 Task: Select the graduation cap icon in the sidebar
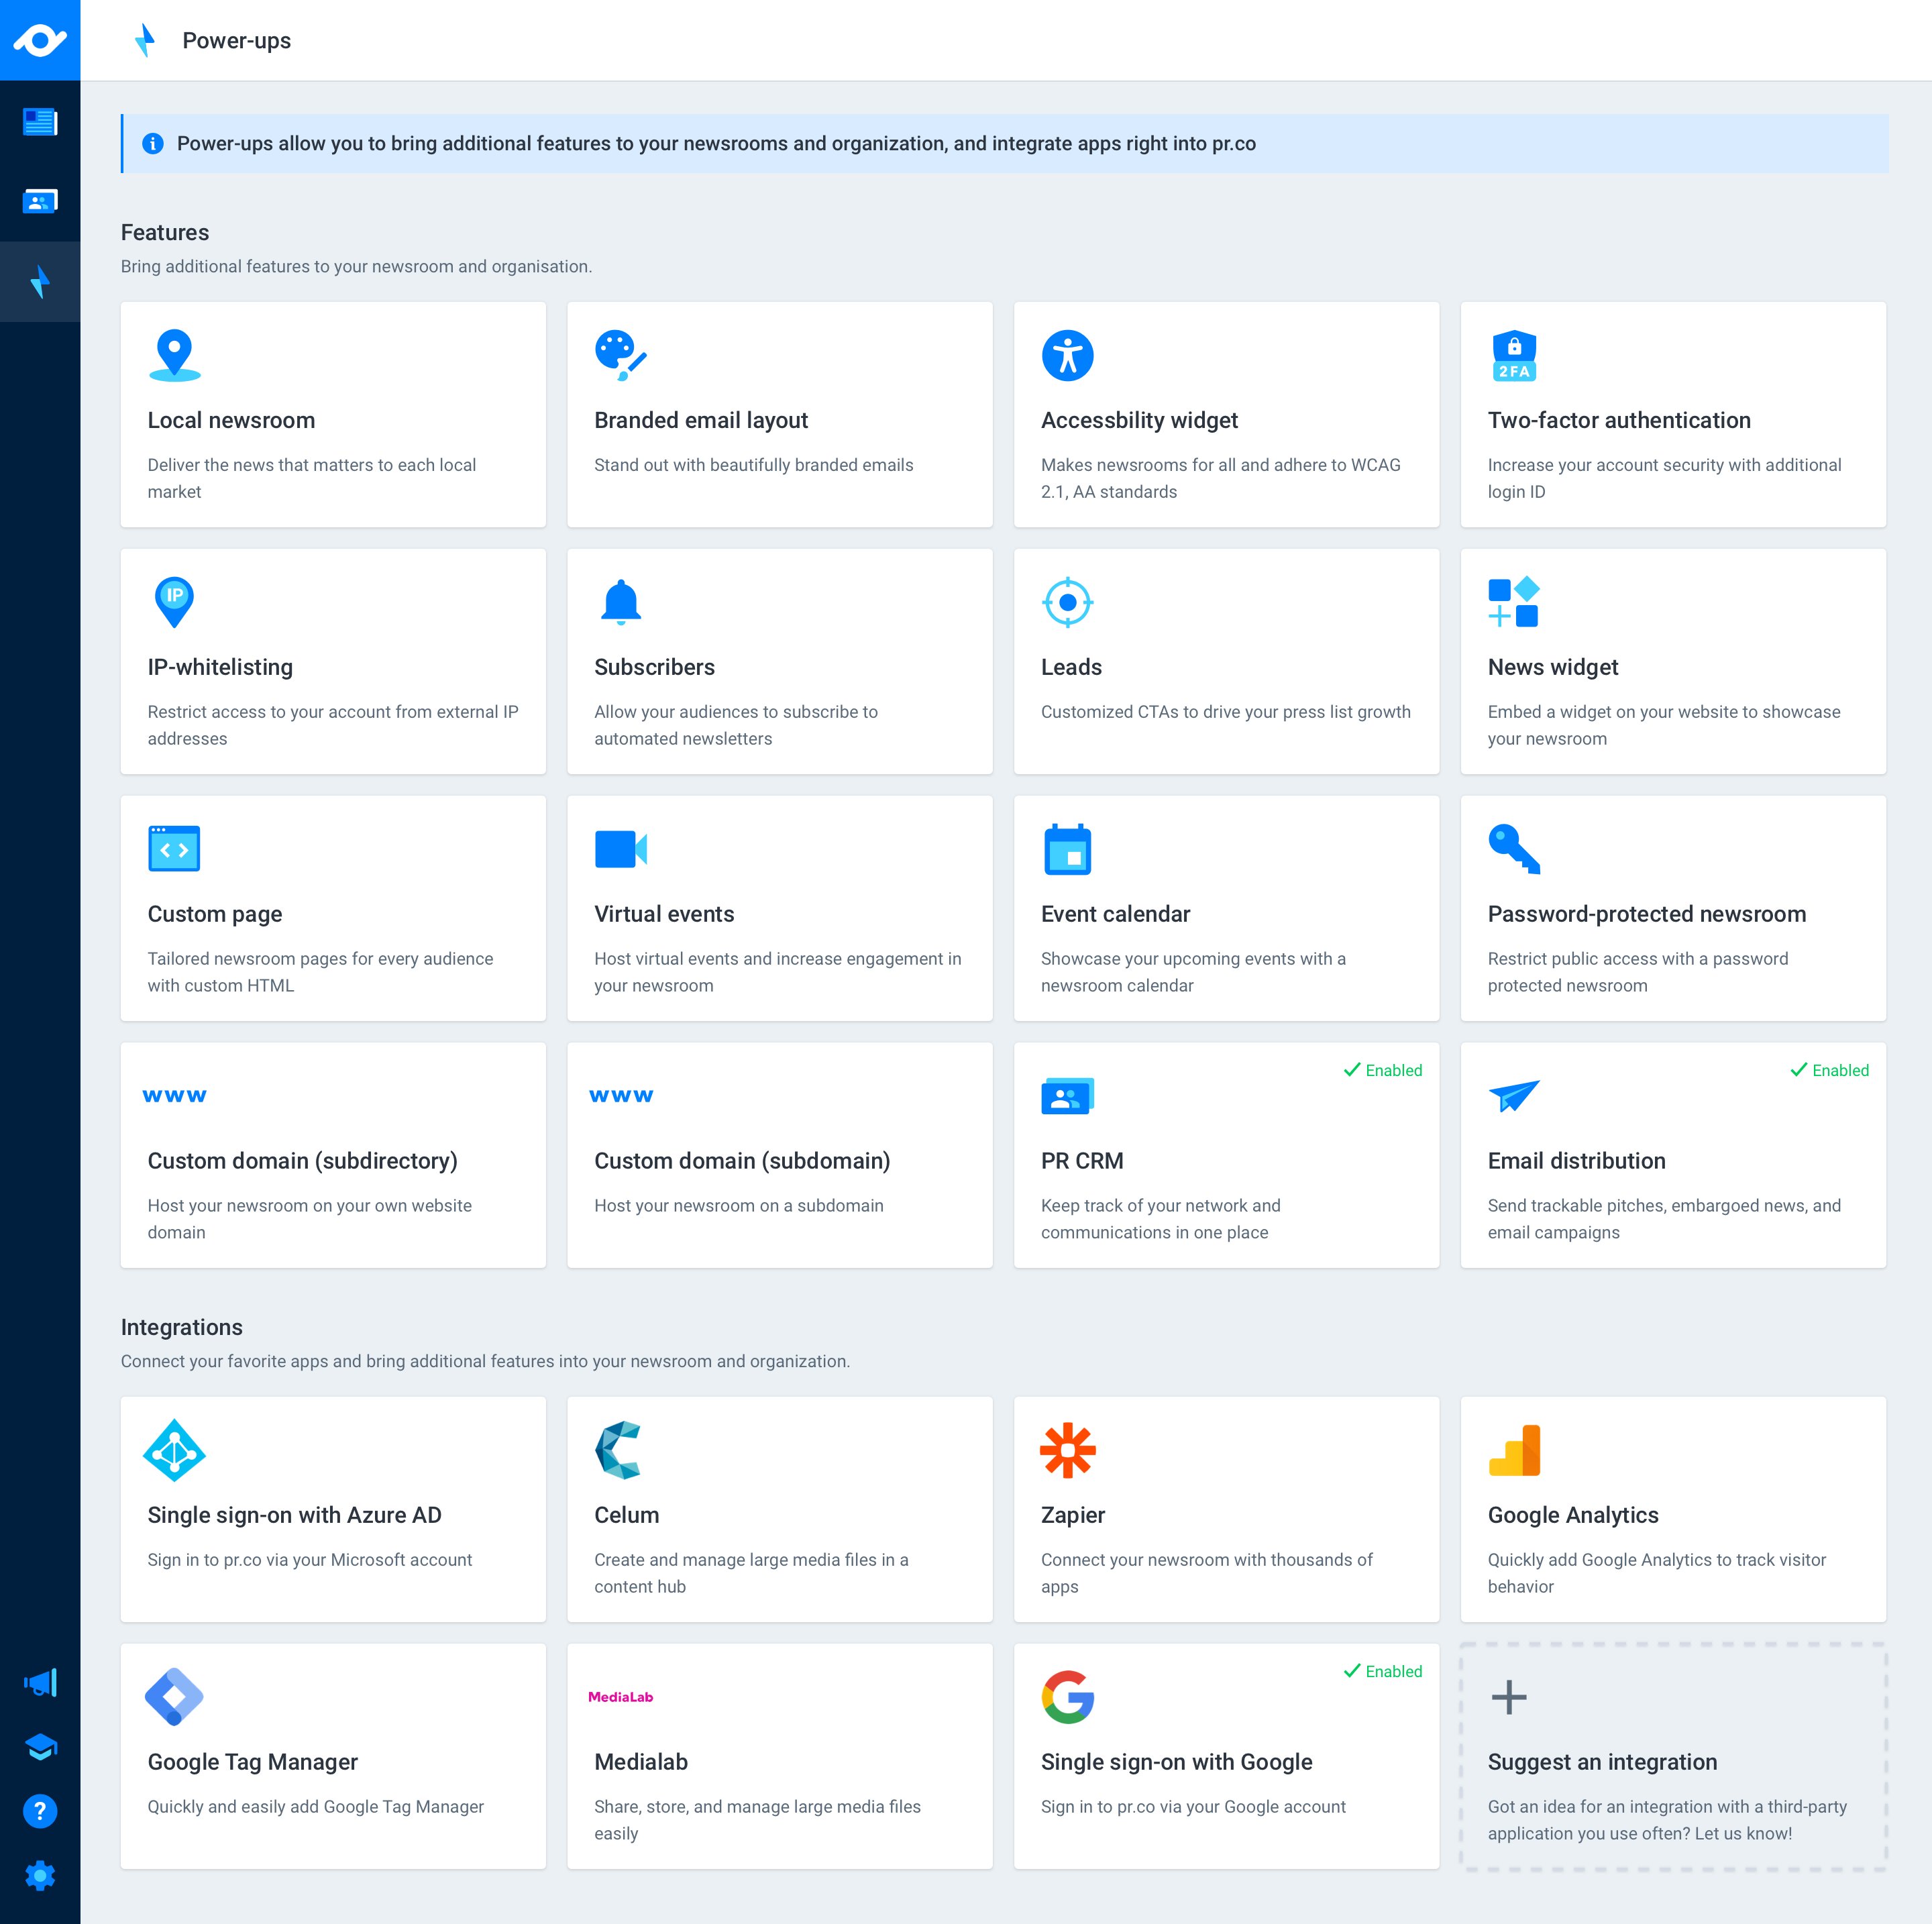40,1746
